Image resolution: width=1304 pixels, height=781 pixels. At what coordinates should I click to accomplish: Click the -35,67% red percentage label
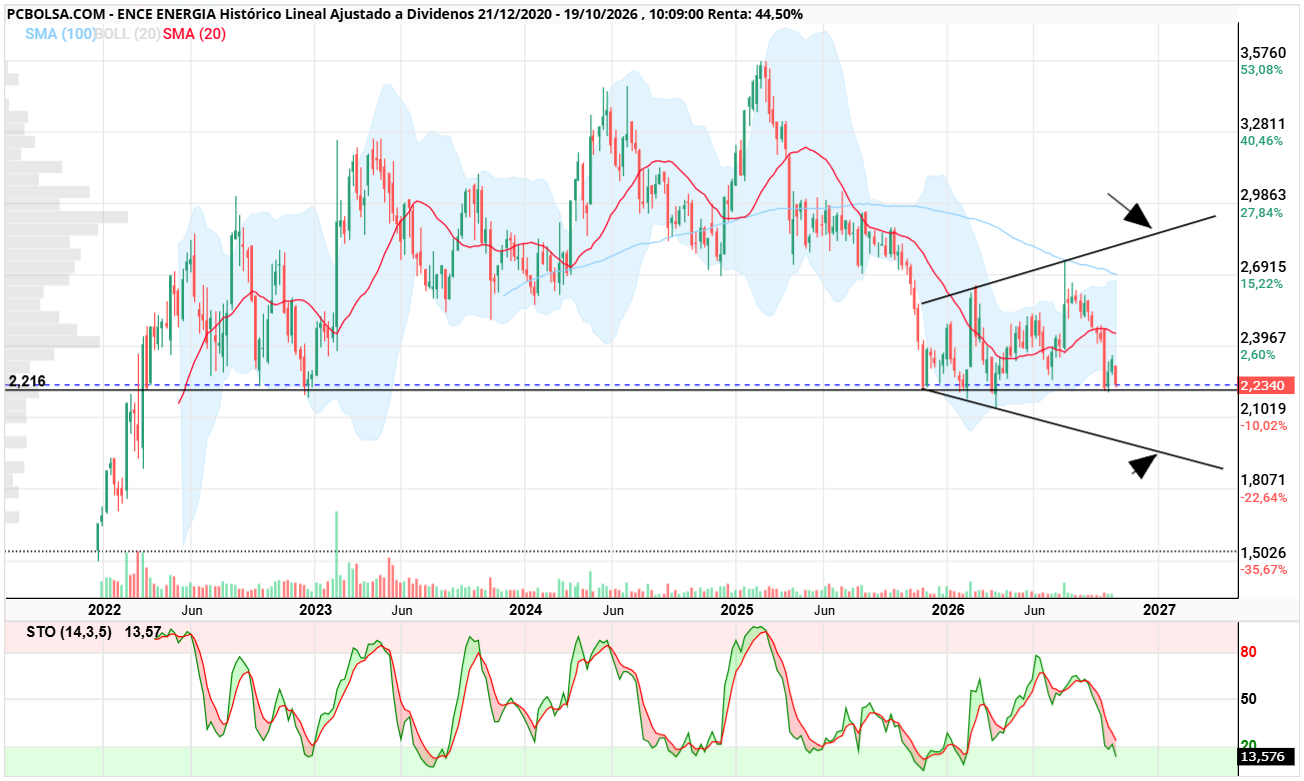click(x=1263, y=569)
